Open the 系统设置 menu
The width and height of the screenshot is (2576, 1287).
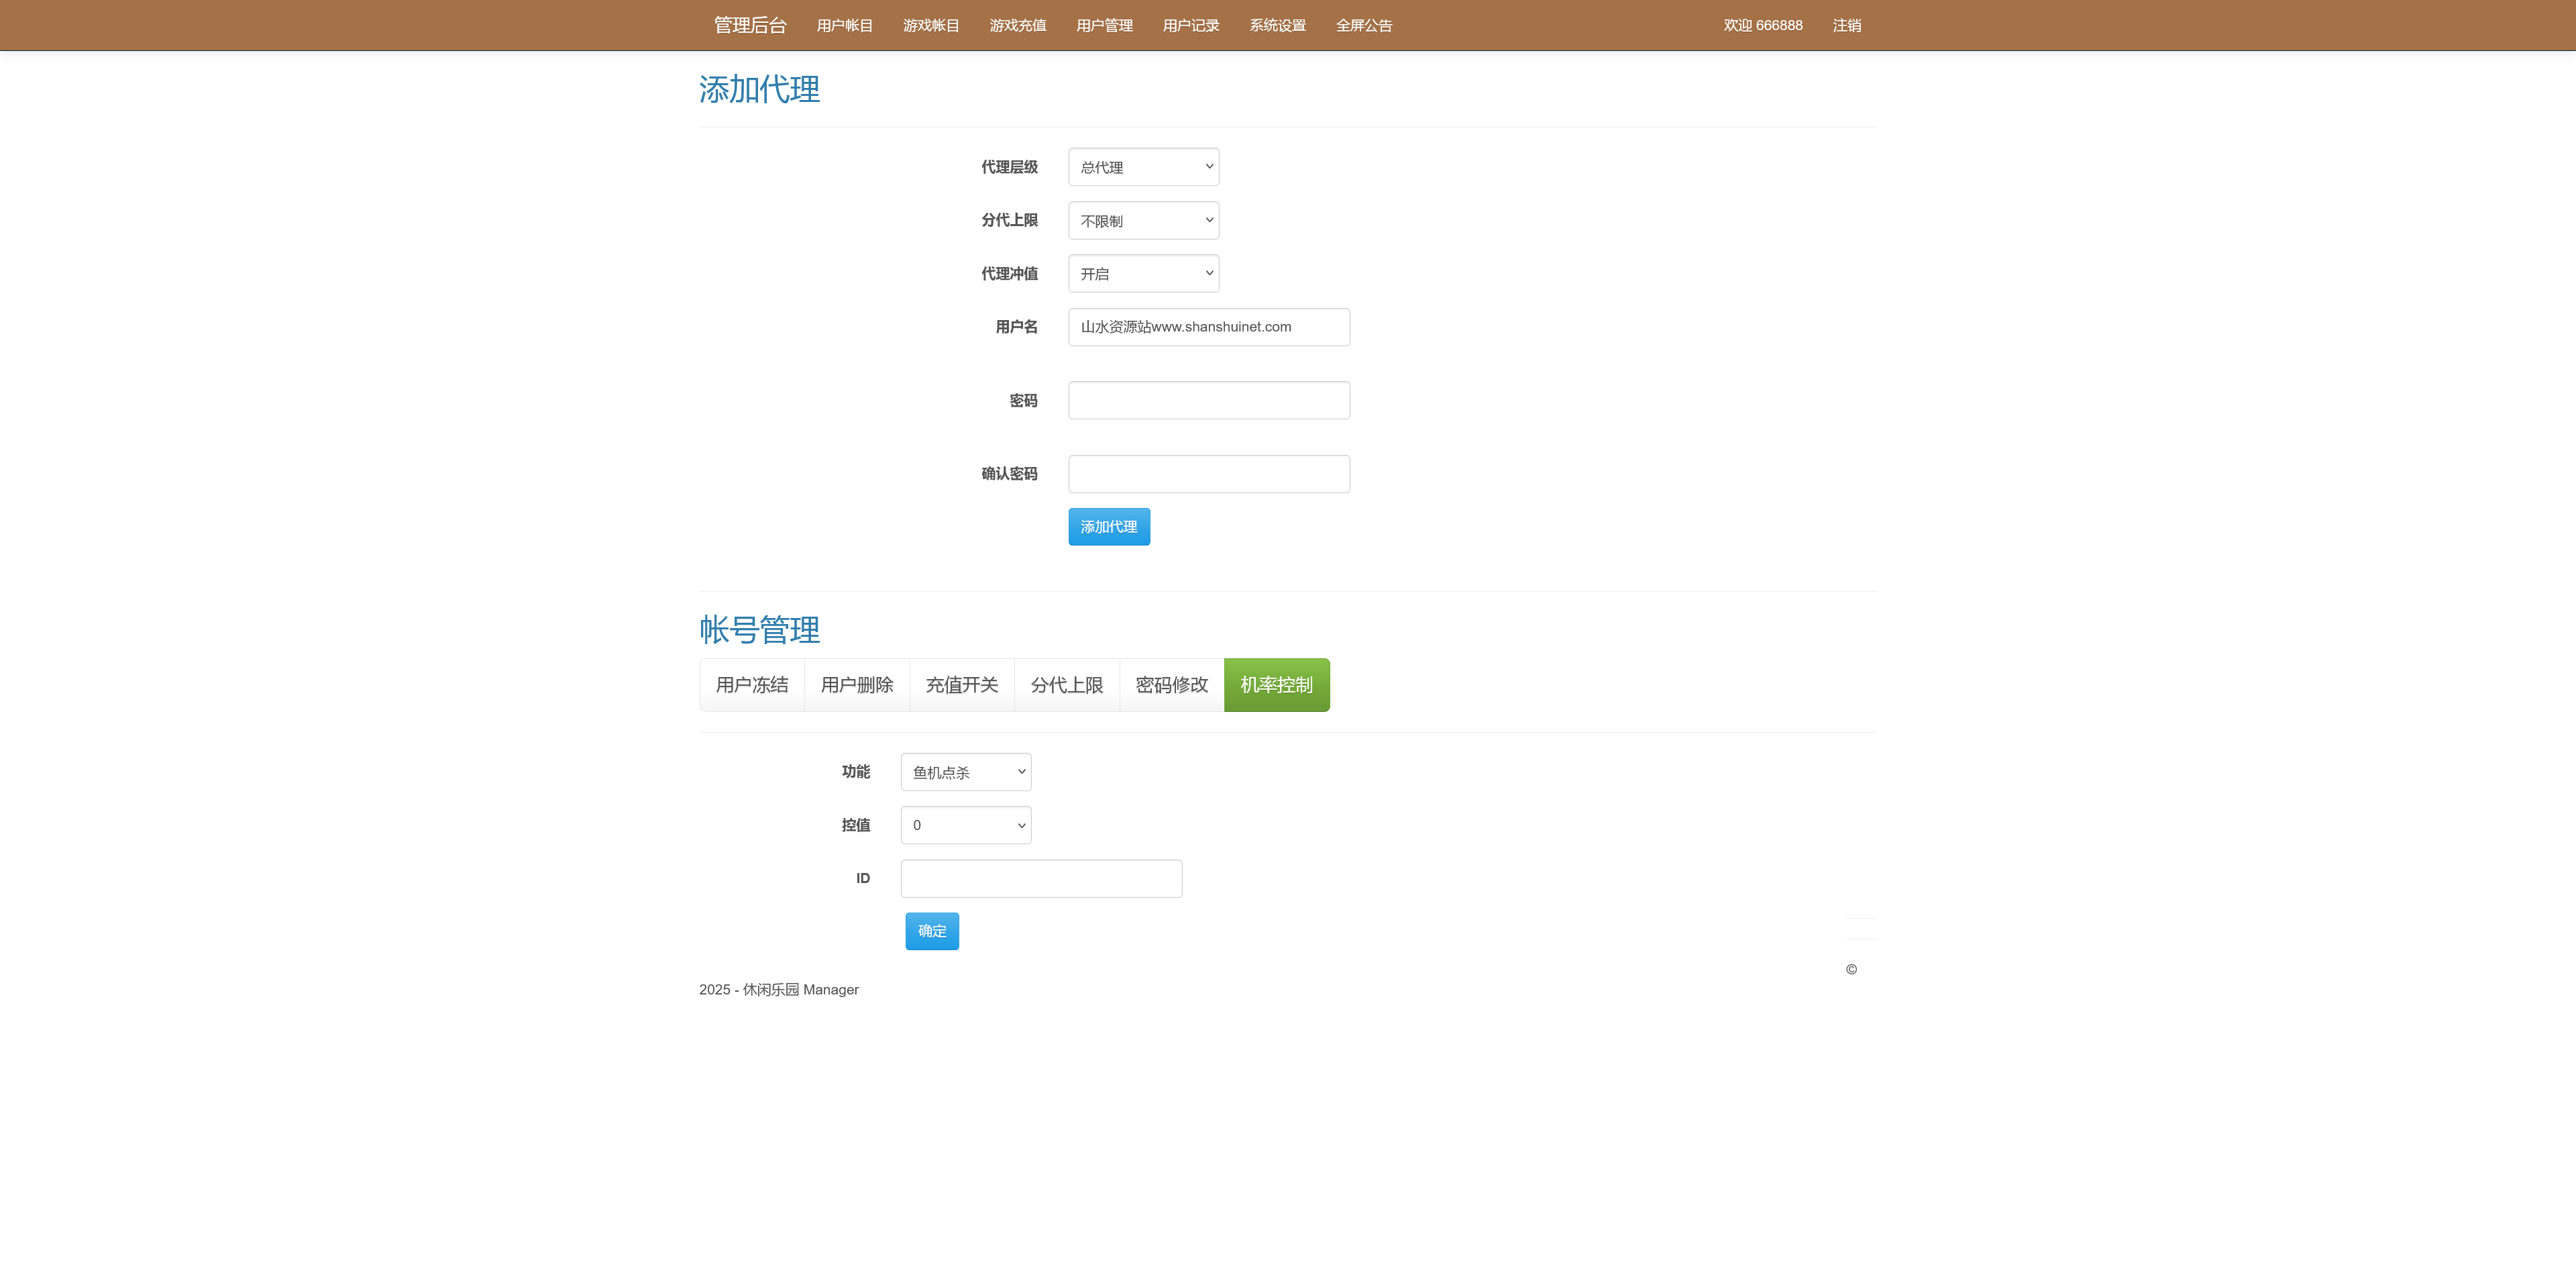1276,25
